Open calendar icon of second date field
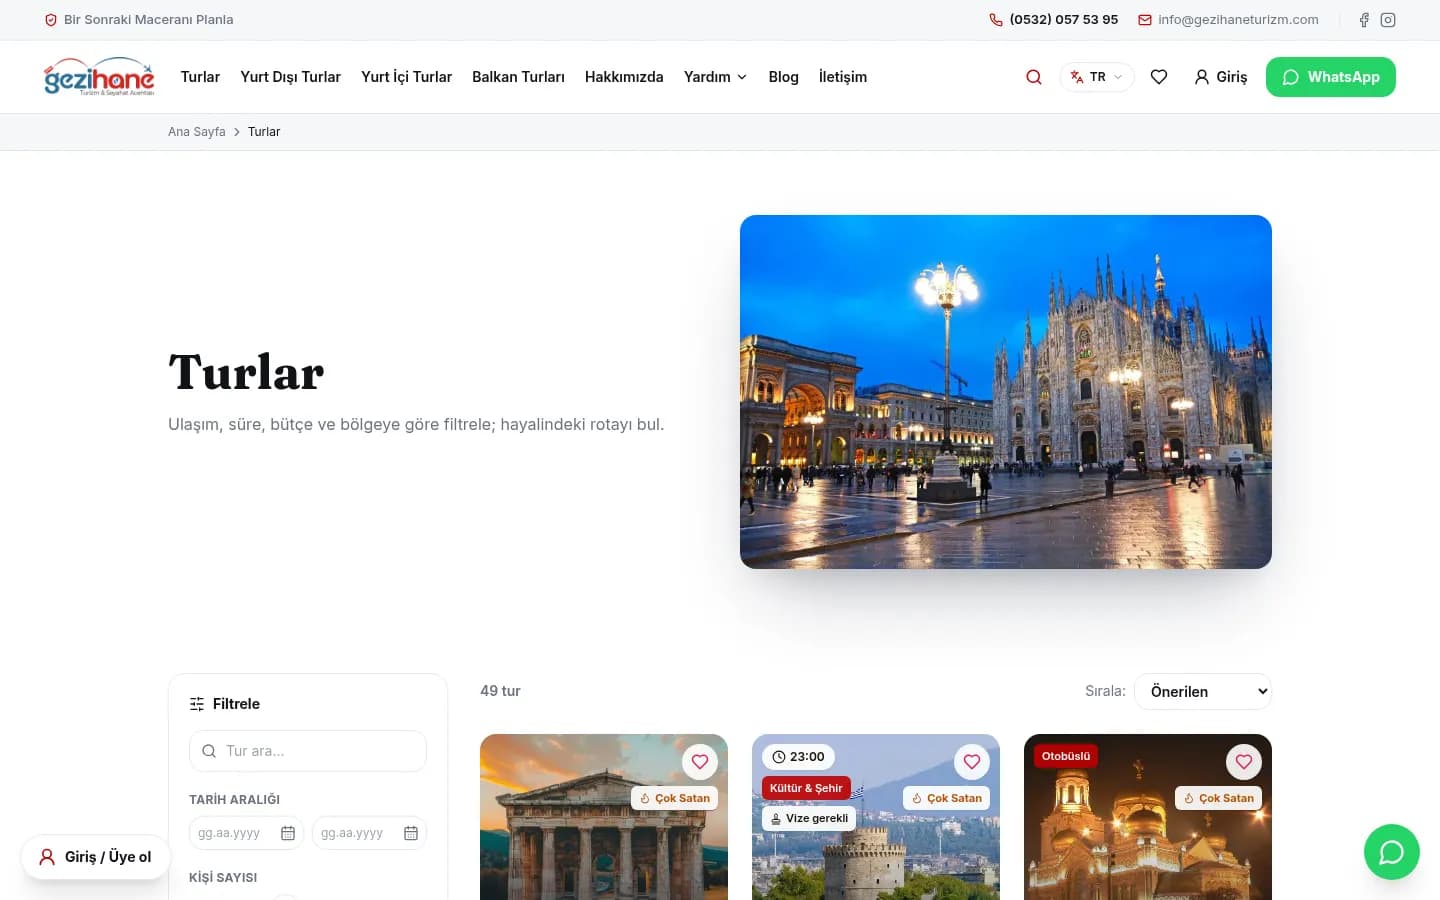The width and height of the screenshot is (1440, 900). (411, 833)
